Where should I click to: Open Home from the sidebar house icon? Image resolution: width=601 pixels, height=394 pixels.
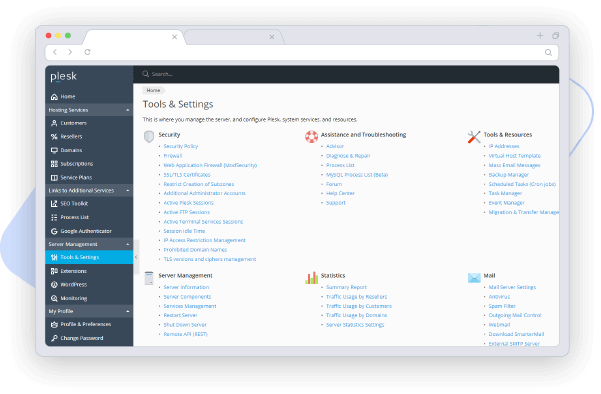[54, 97]
